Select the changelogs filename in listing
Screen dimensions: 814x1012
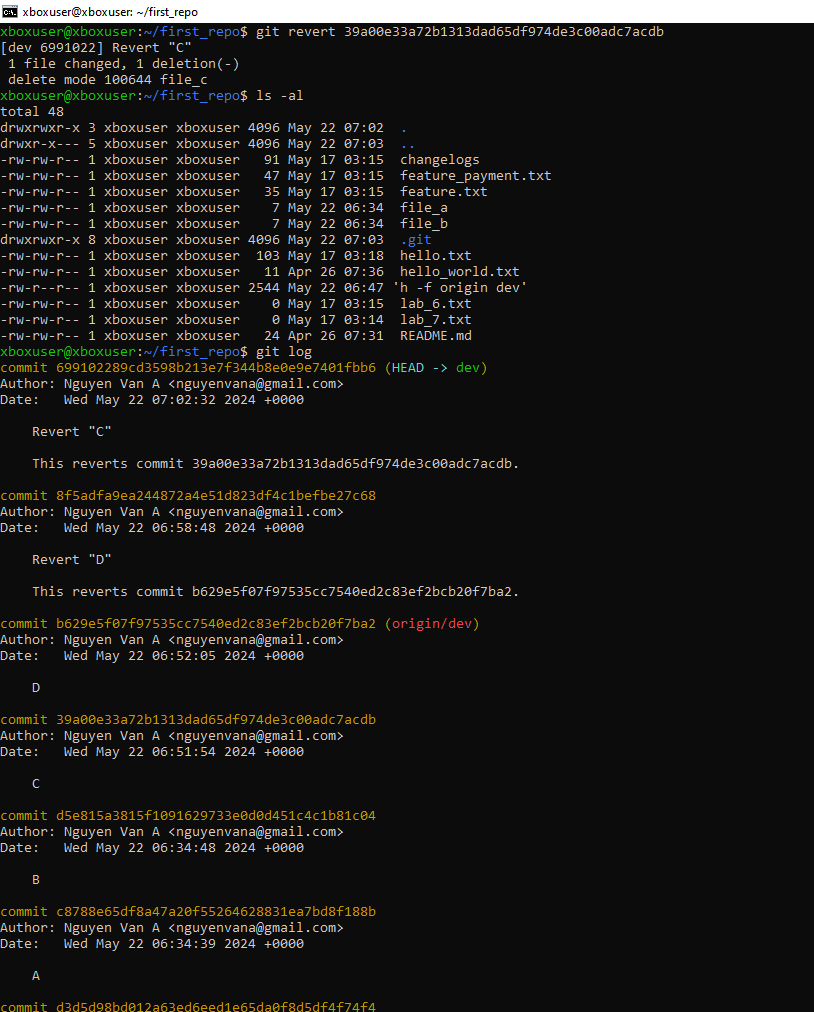point(439,160)
